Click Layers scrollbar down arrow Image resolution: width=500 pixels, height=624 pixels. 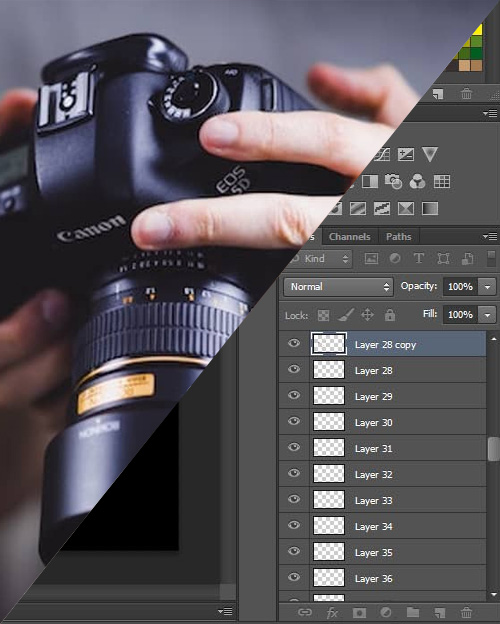click(494, 595)
